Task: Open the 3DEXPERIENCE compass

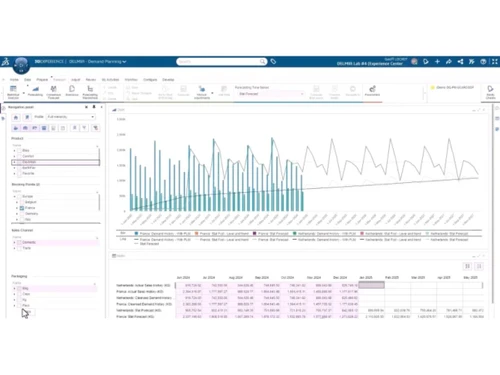Action: 21,65
